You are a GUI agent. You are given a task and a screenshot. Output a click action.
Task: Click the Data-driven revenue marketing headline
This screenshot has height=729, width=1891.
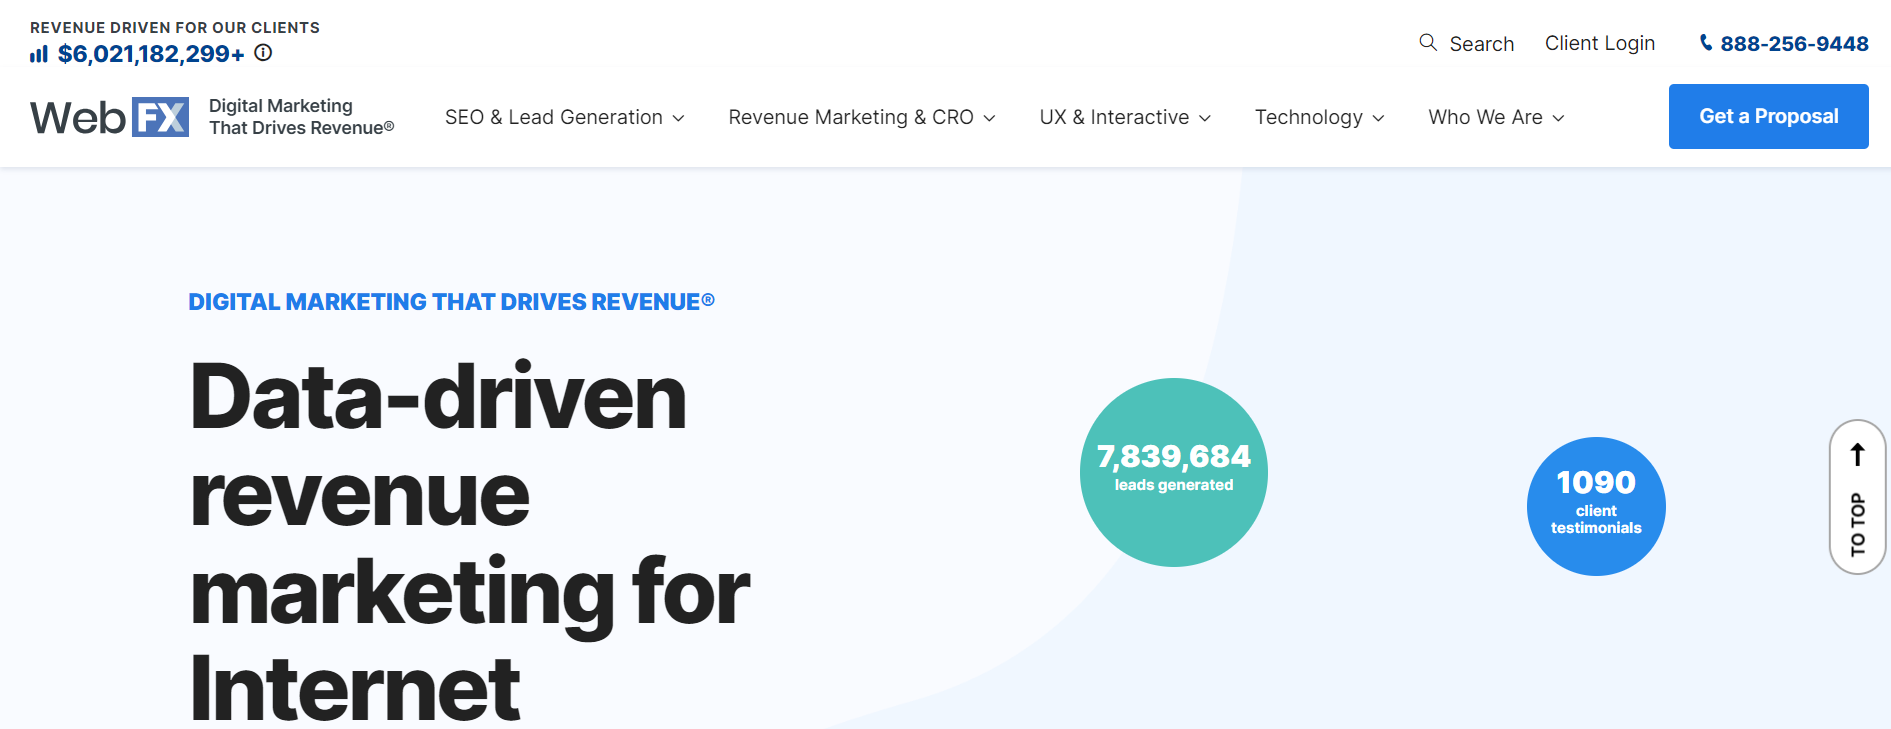click(470, 541)
